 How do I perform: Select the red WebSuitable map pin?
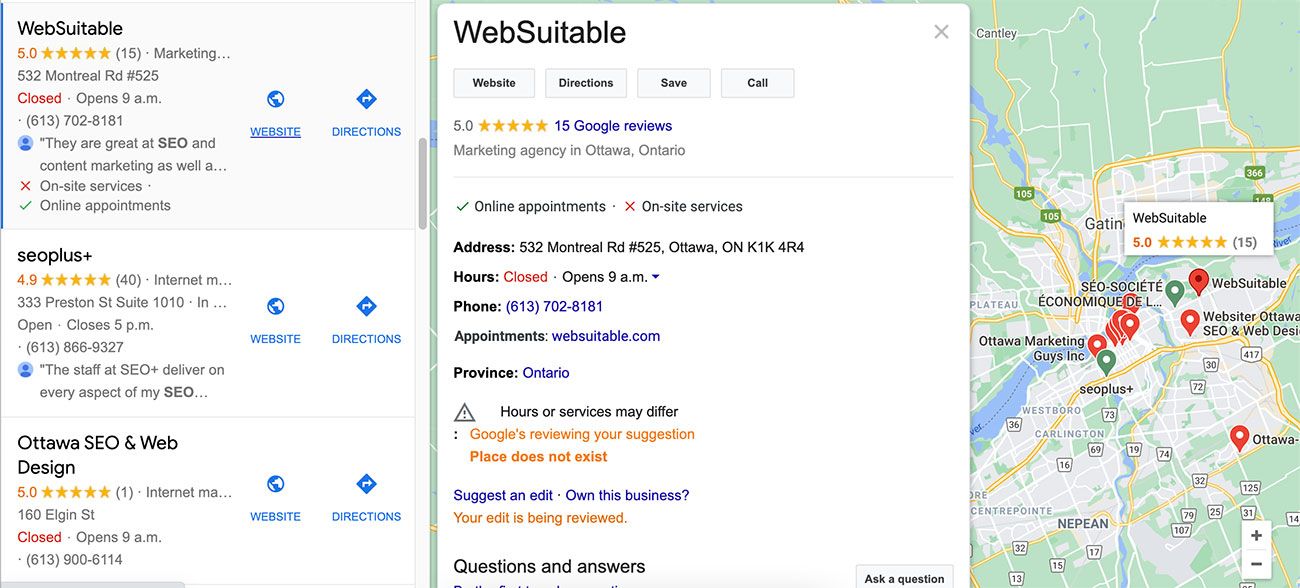1198,282
